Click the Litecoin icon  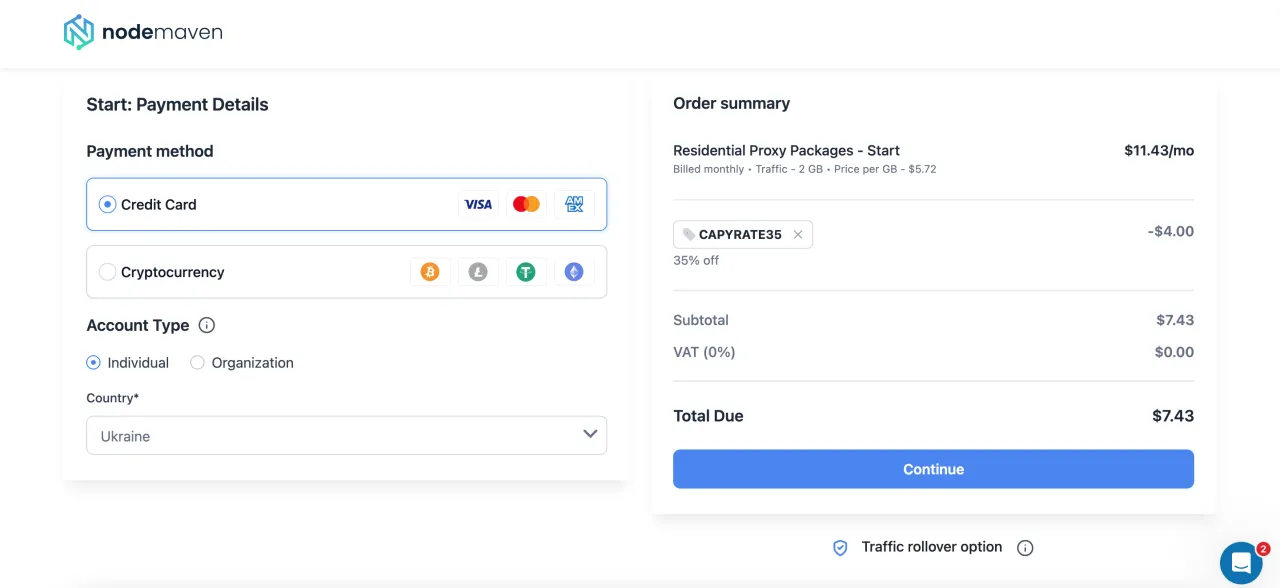tap(478, 272)
